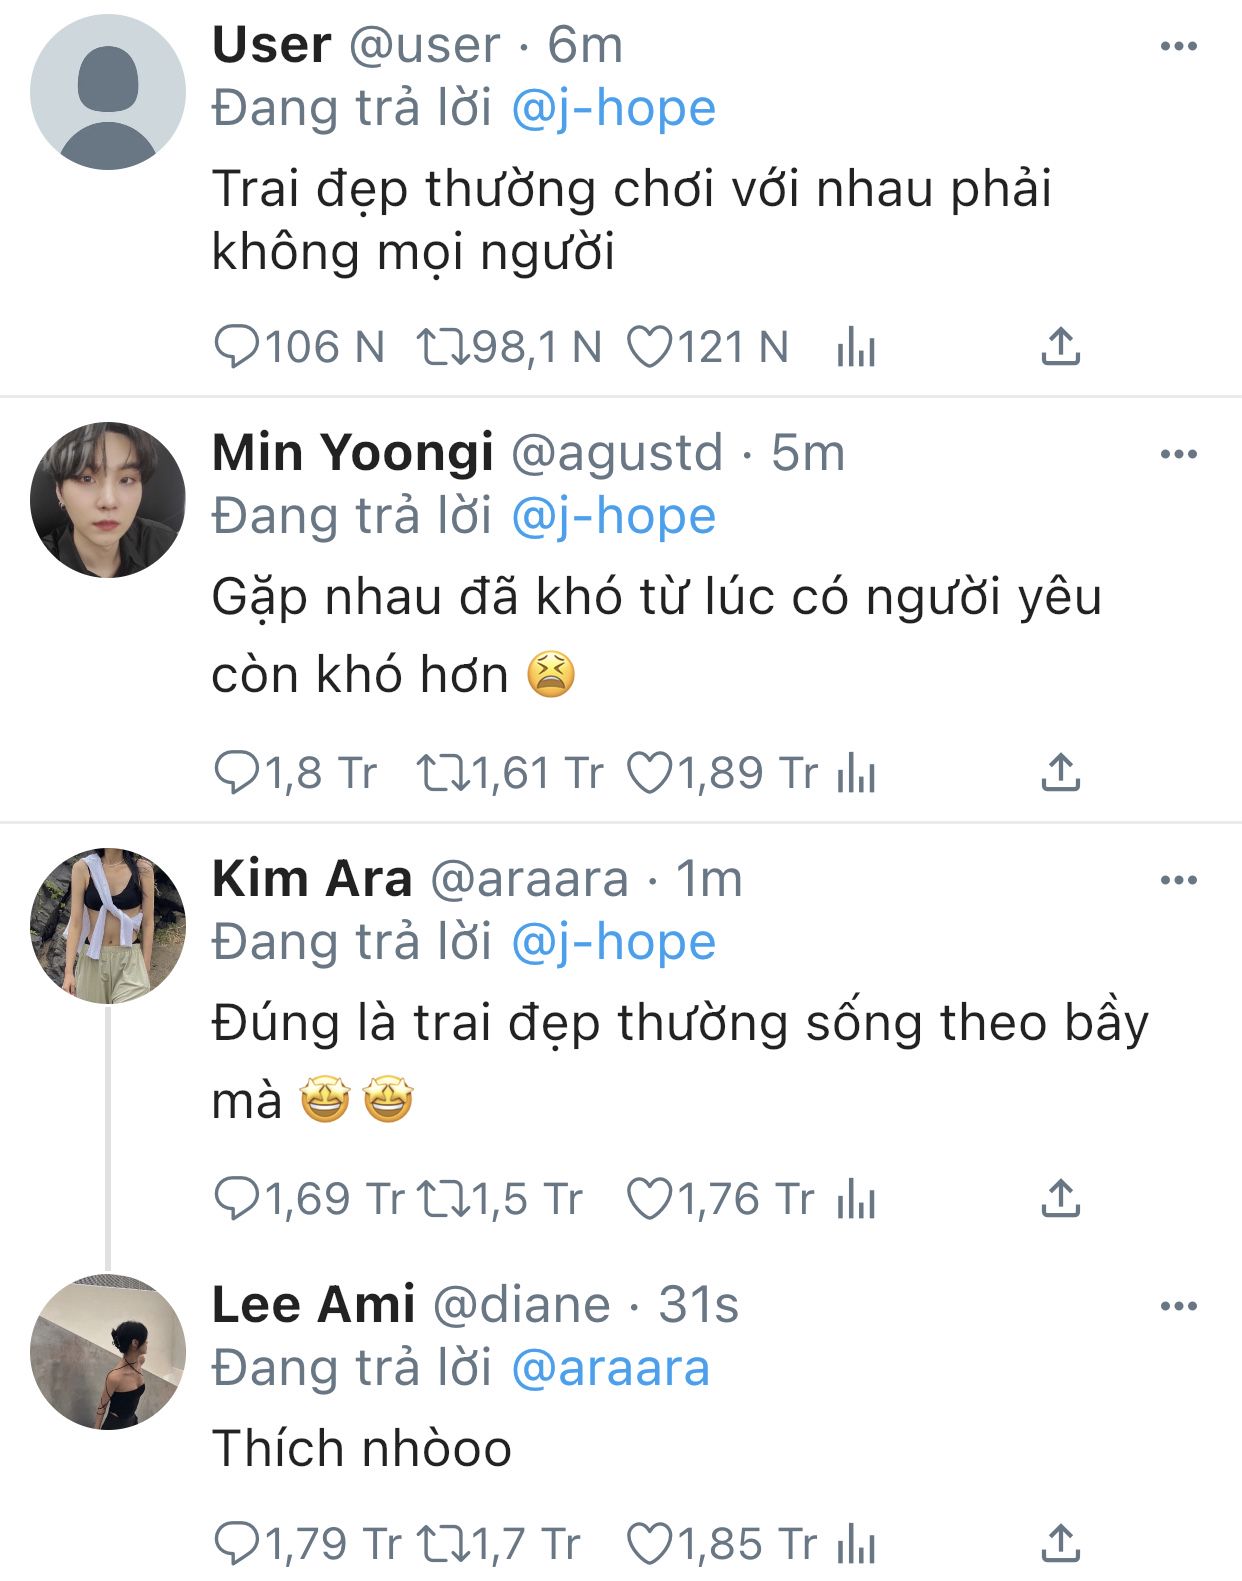1242x1581 pixels.
Task: Open more options on Kim Ara's tweet
Action: (x=1178, y=880)
